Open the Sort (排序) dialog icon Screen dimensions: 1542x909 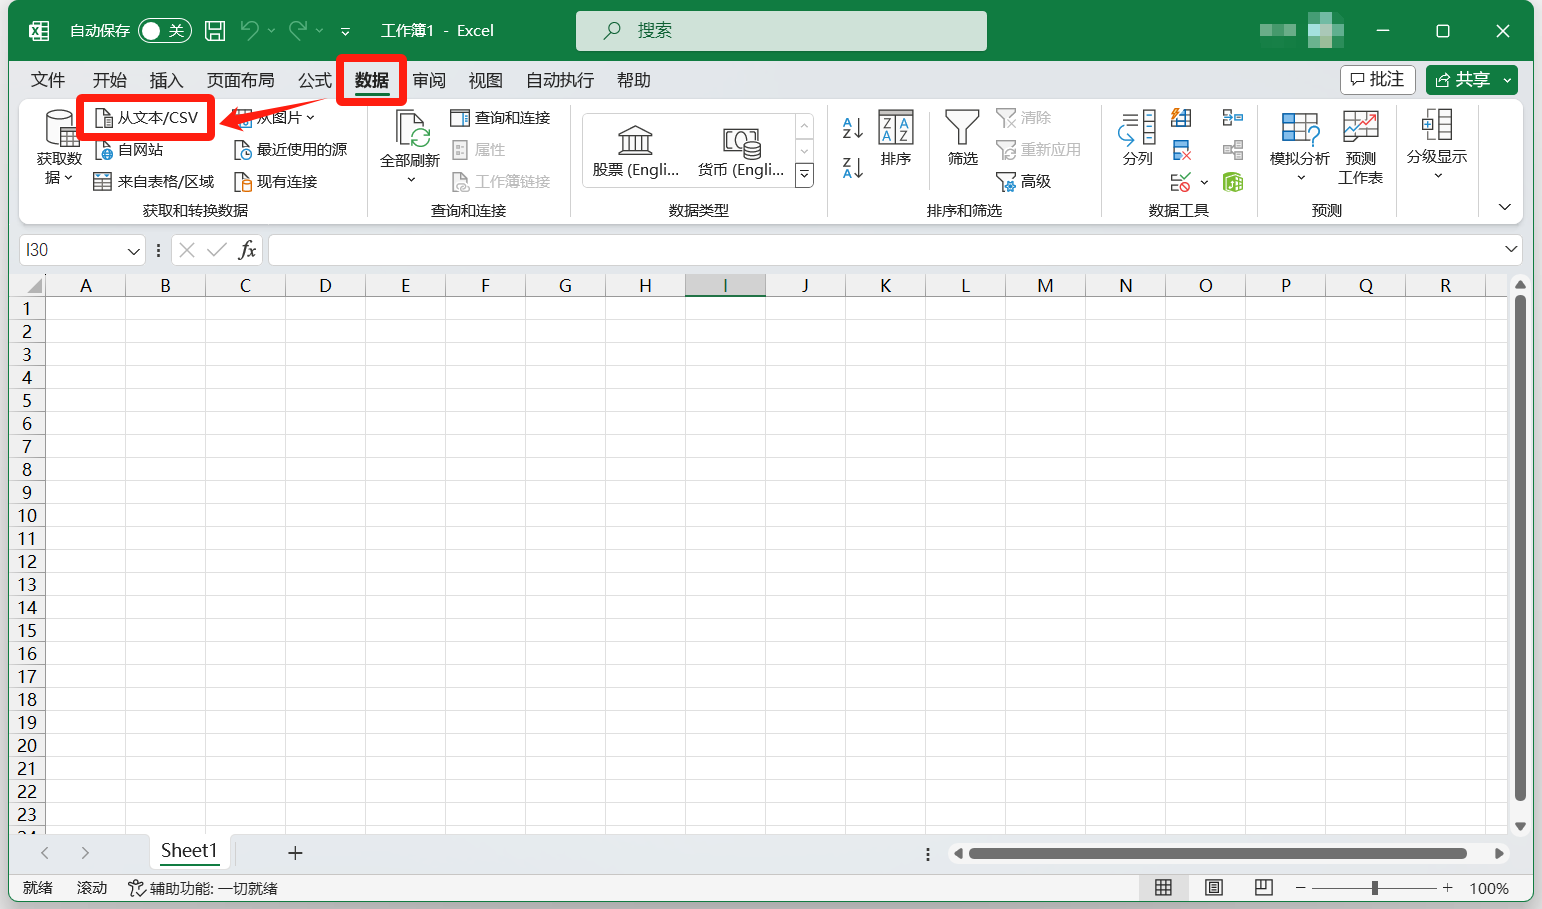click(x=895, y=130)
